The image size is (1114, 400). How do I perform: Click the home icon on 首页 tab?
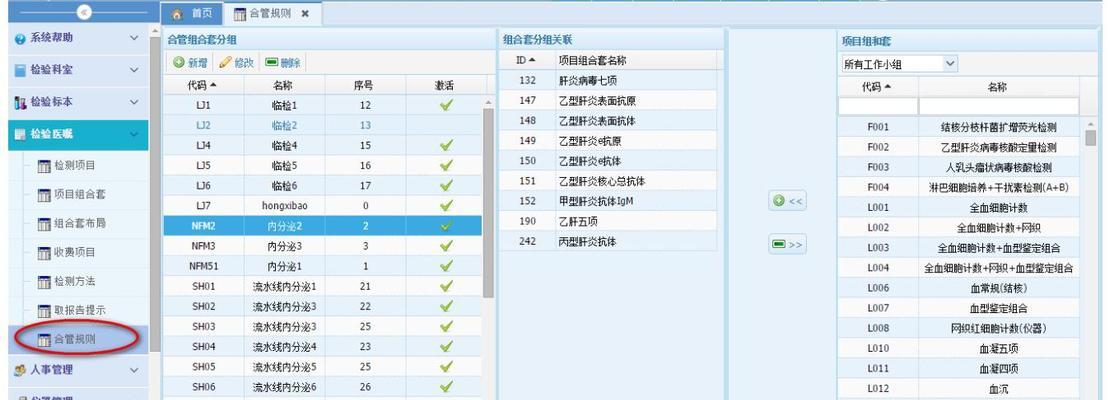pos(178,14)
